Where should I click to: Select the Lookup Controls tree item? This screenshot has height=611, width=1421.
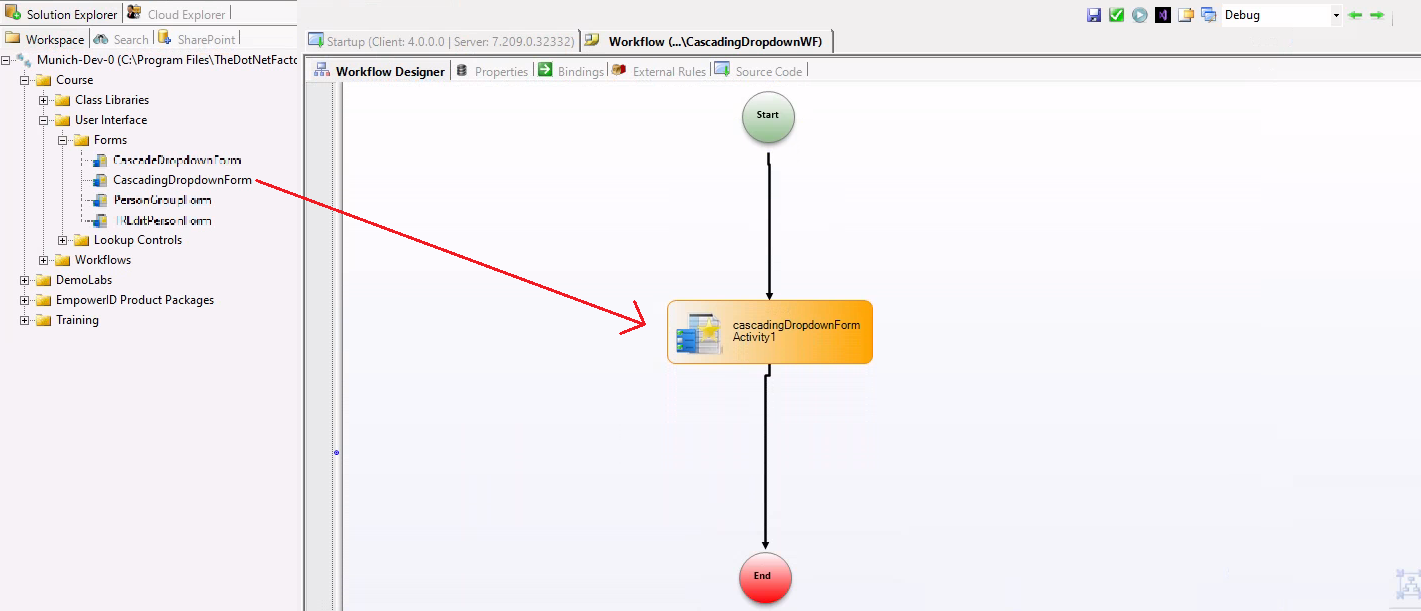point(138,240)
